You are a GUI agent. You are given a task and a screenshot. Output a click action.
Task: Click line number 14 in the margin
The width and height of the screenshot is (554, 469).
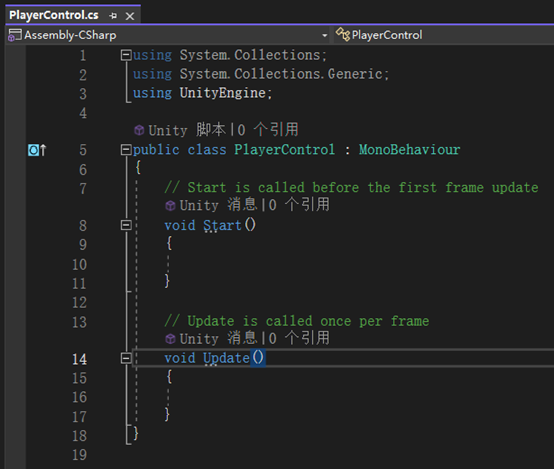click(79, 359)
